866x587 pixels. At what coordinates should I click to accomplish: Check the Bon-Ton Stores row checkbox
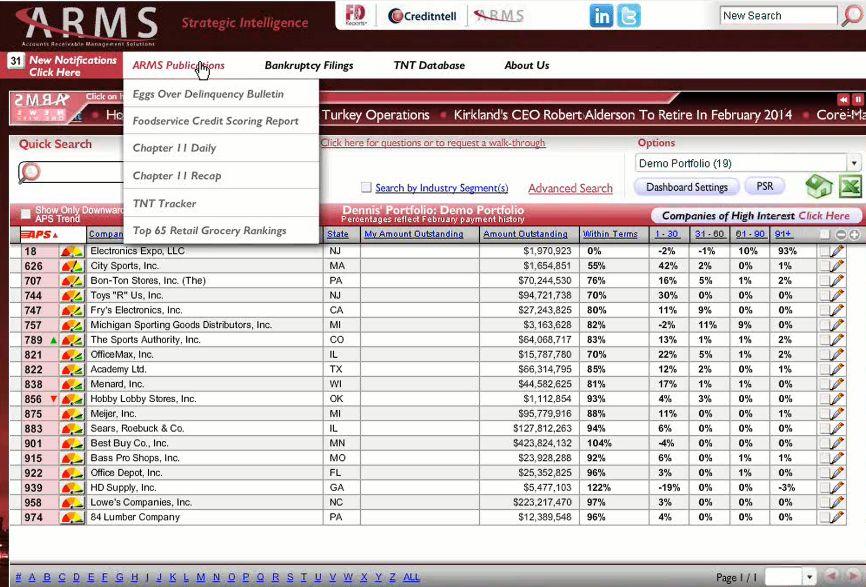[x=825, y=281]
